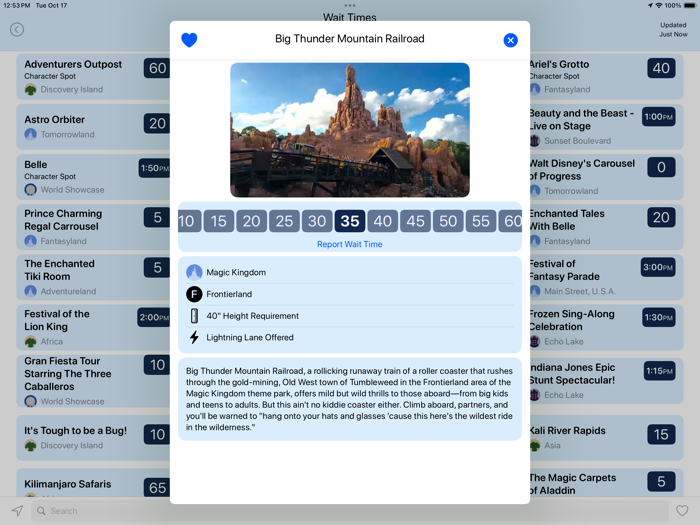Close the Big Thunder Mountain Railroad panel
Screen dimensions: 700x525
[510, 40]
